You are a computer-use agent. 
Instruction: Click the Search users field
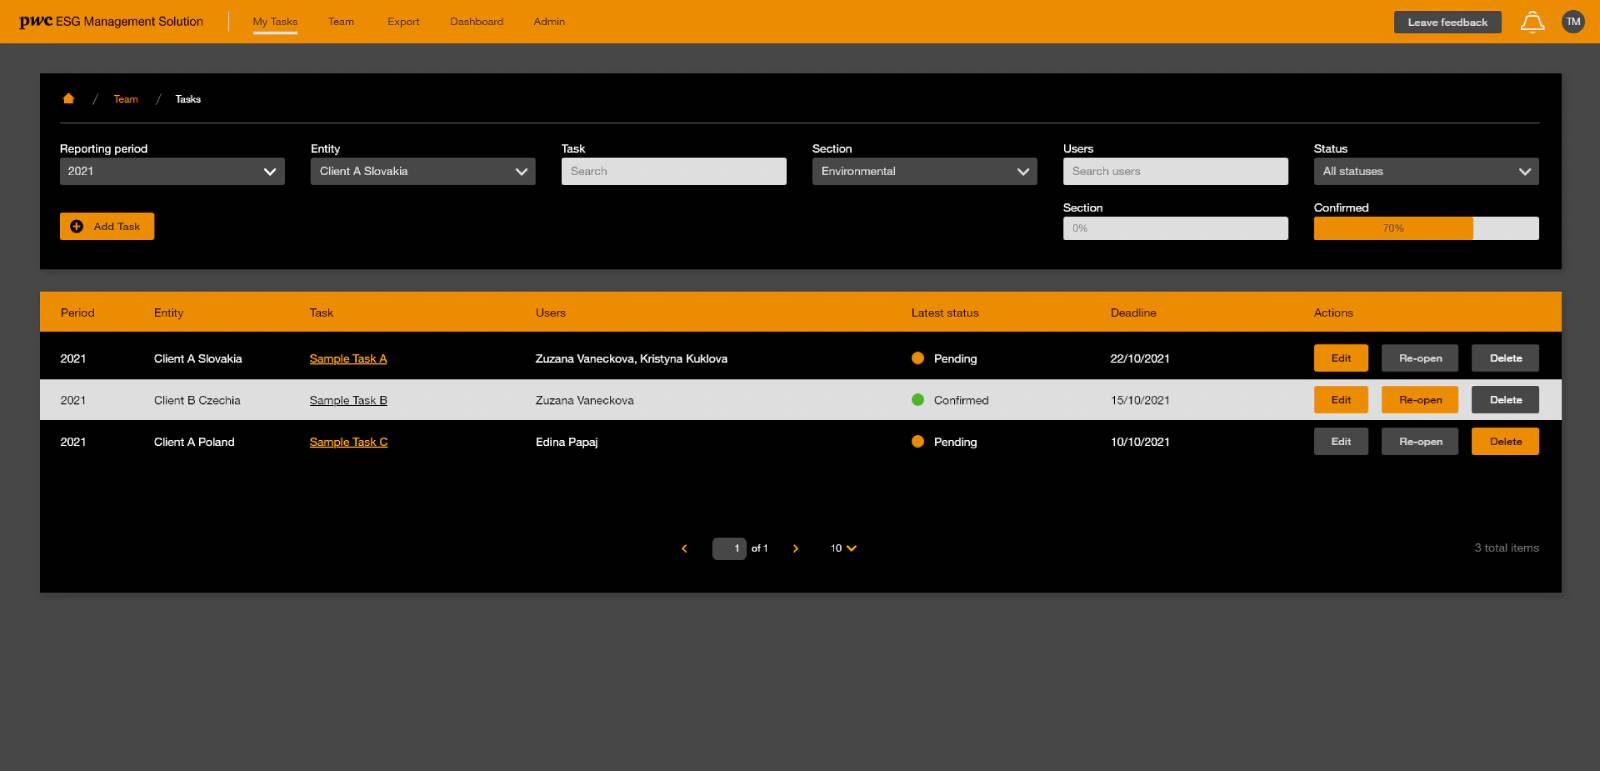[1175, 171]
